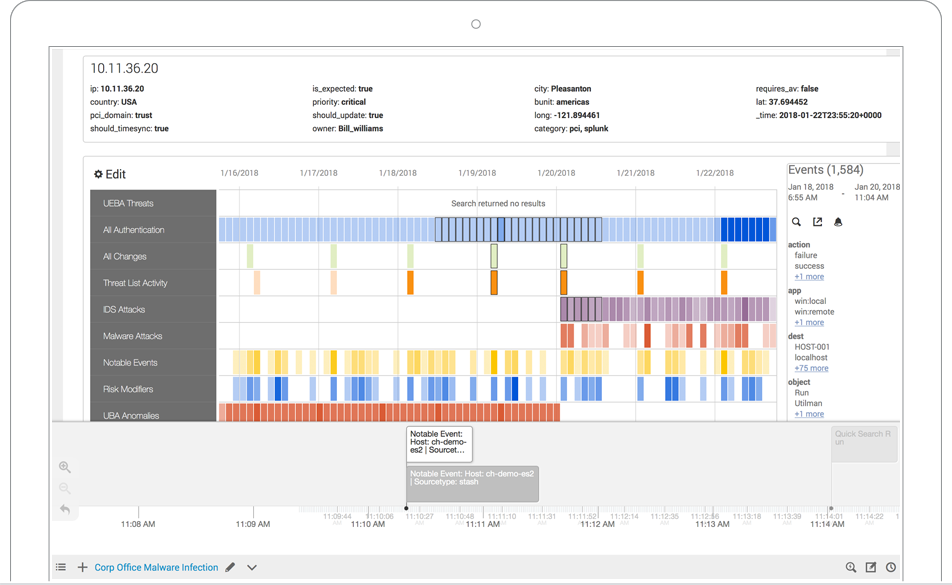The image size is (952, 585).
Task: Click the win:local app value
Action: pyautogui.click(x=811, y=301)
